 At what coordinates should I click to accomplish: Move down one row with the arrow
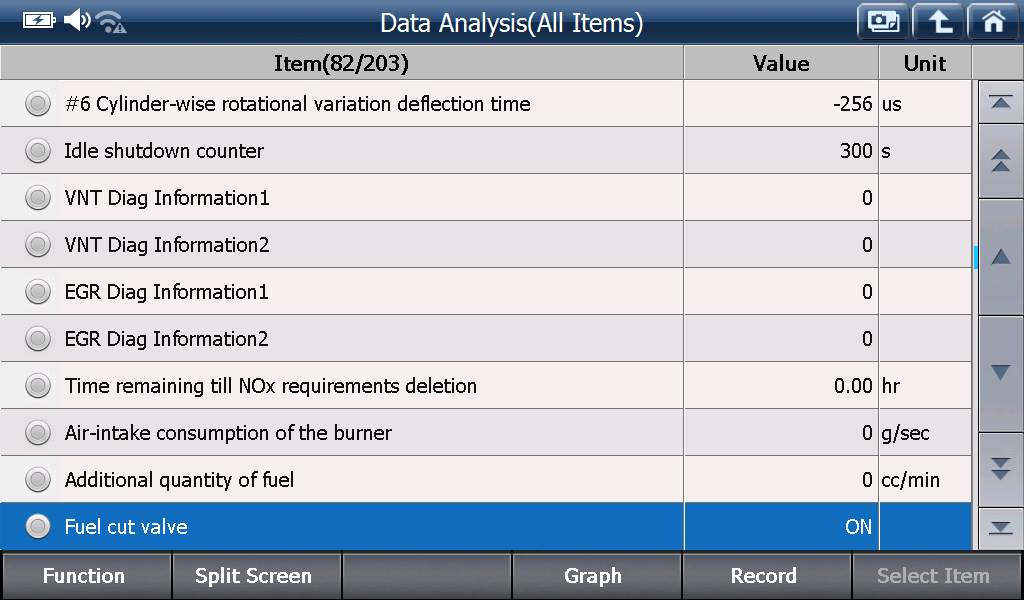[1000, 373]
